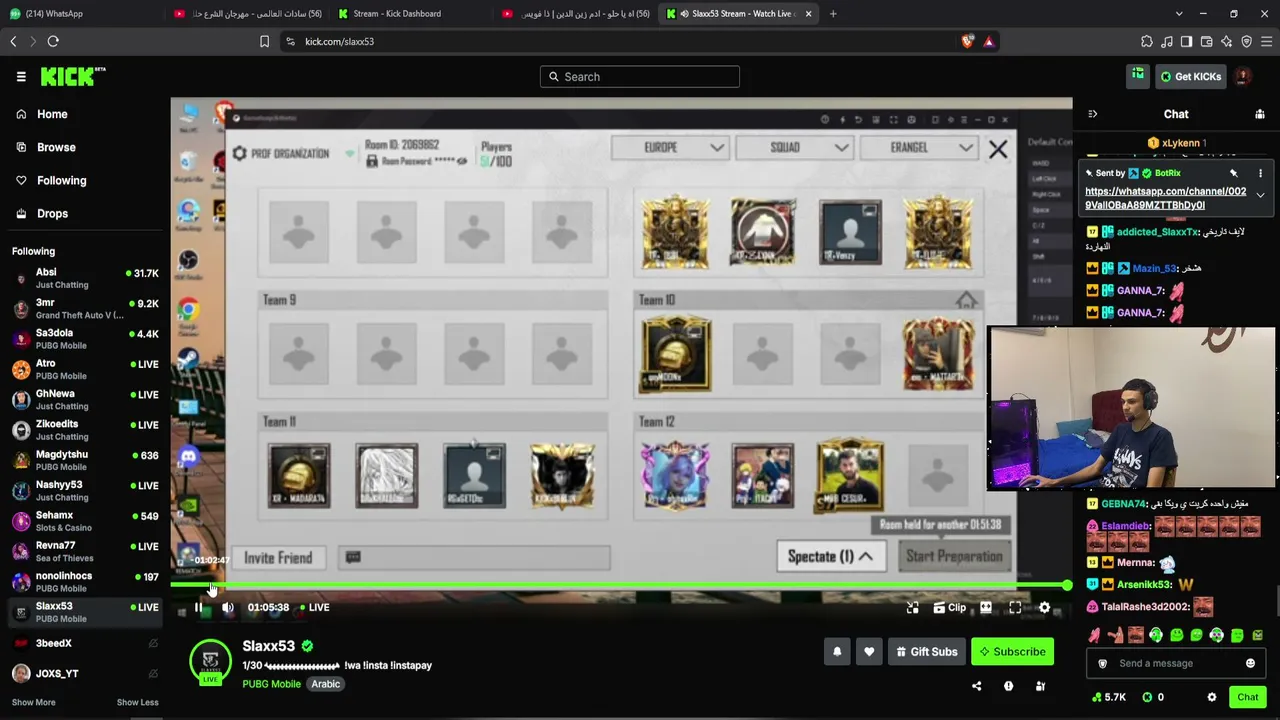Image resolution: width=1280 pixels, height=720 pixels.
Task: Open the emote picker smiley icon
Action: click(1250, 663)
